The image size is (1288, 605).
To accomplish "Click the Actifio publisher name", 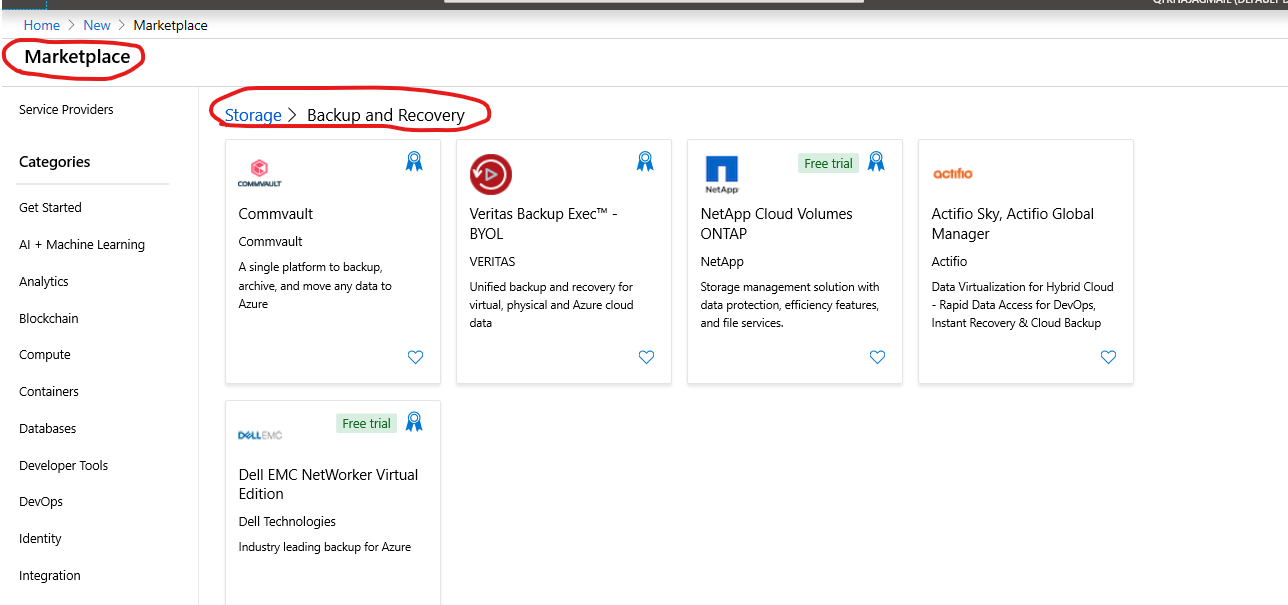I will tap(950, 262).
